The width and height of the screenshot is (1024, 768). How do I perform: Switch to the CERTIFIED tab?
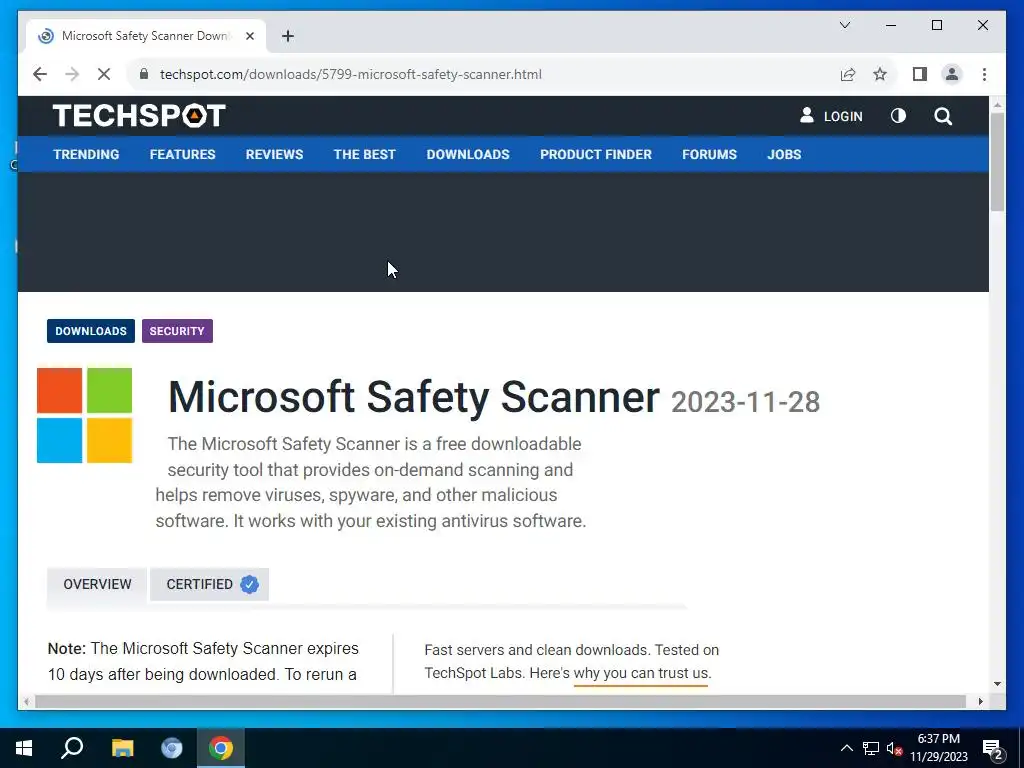click(x=210, y=584)
